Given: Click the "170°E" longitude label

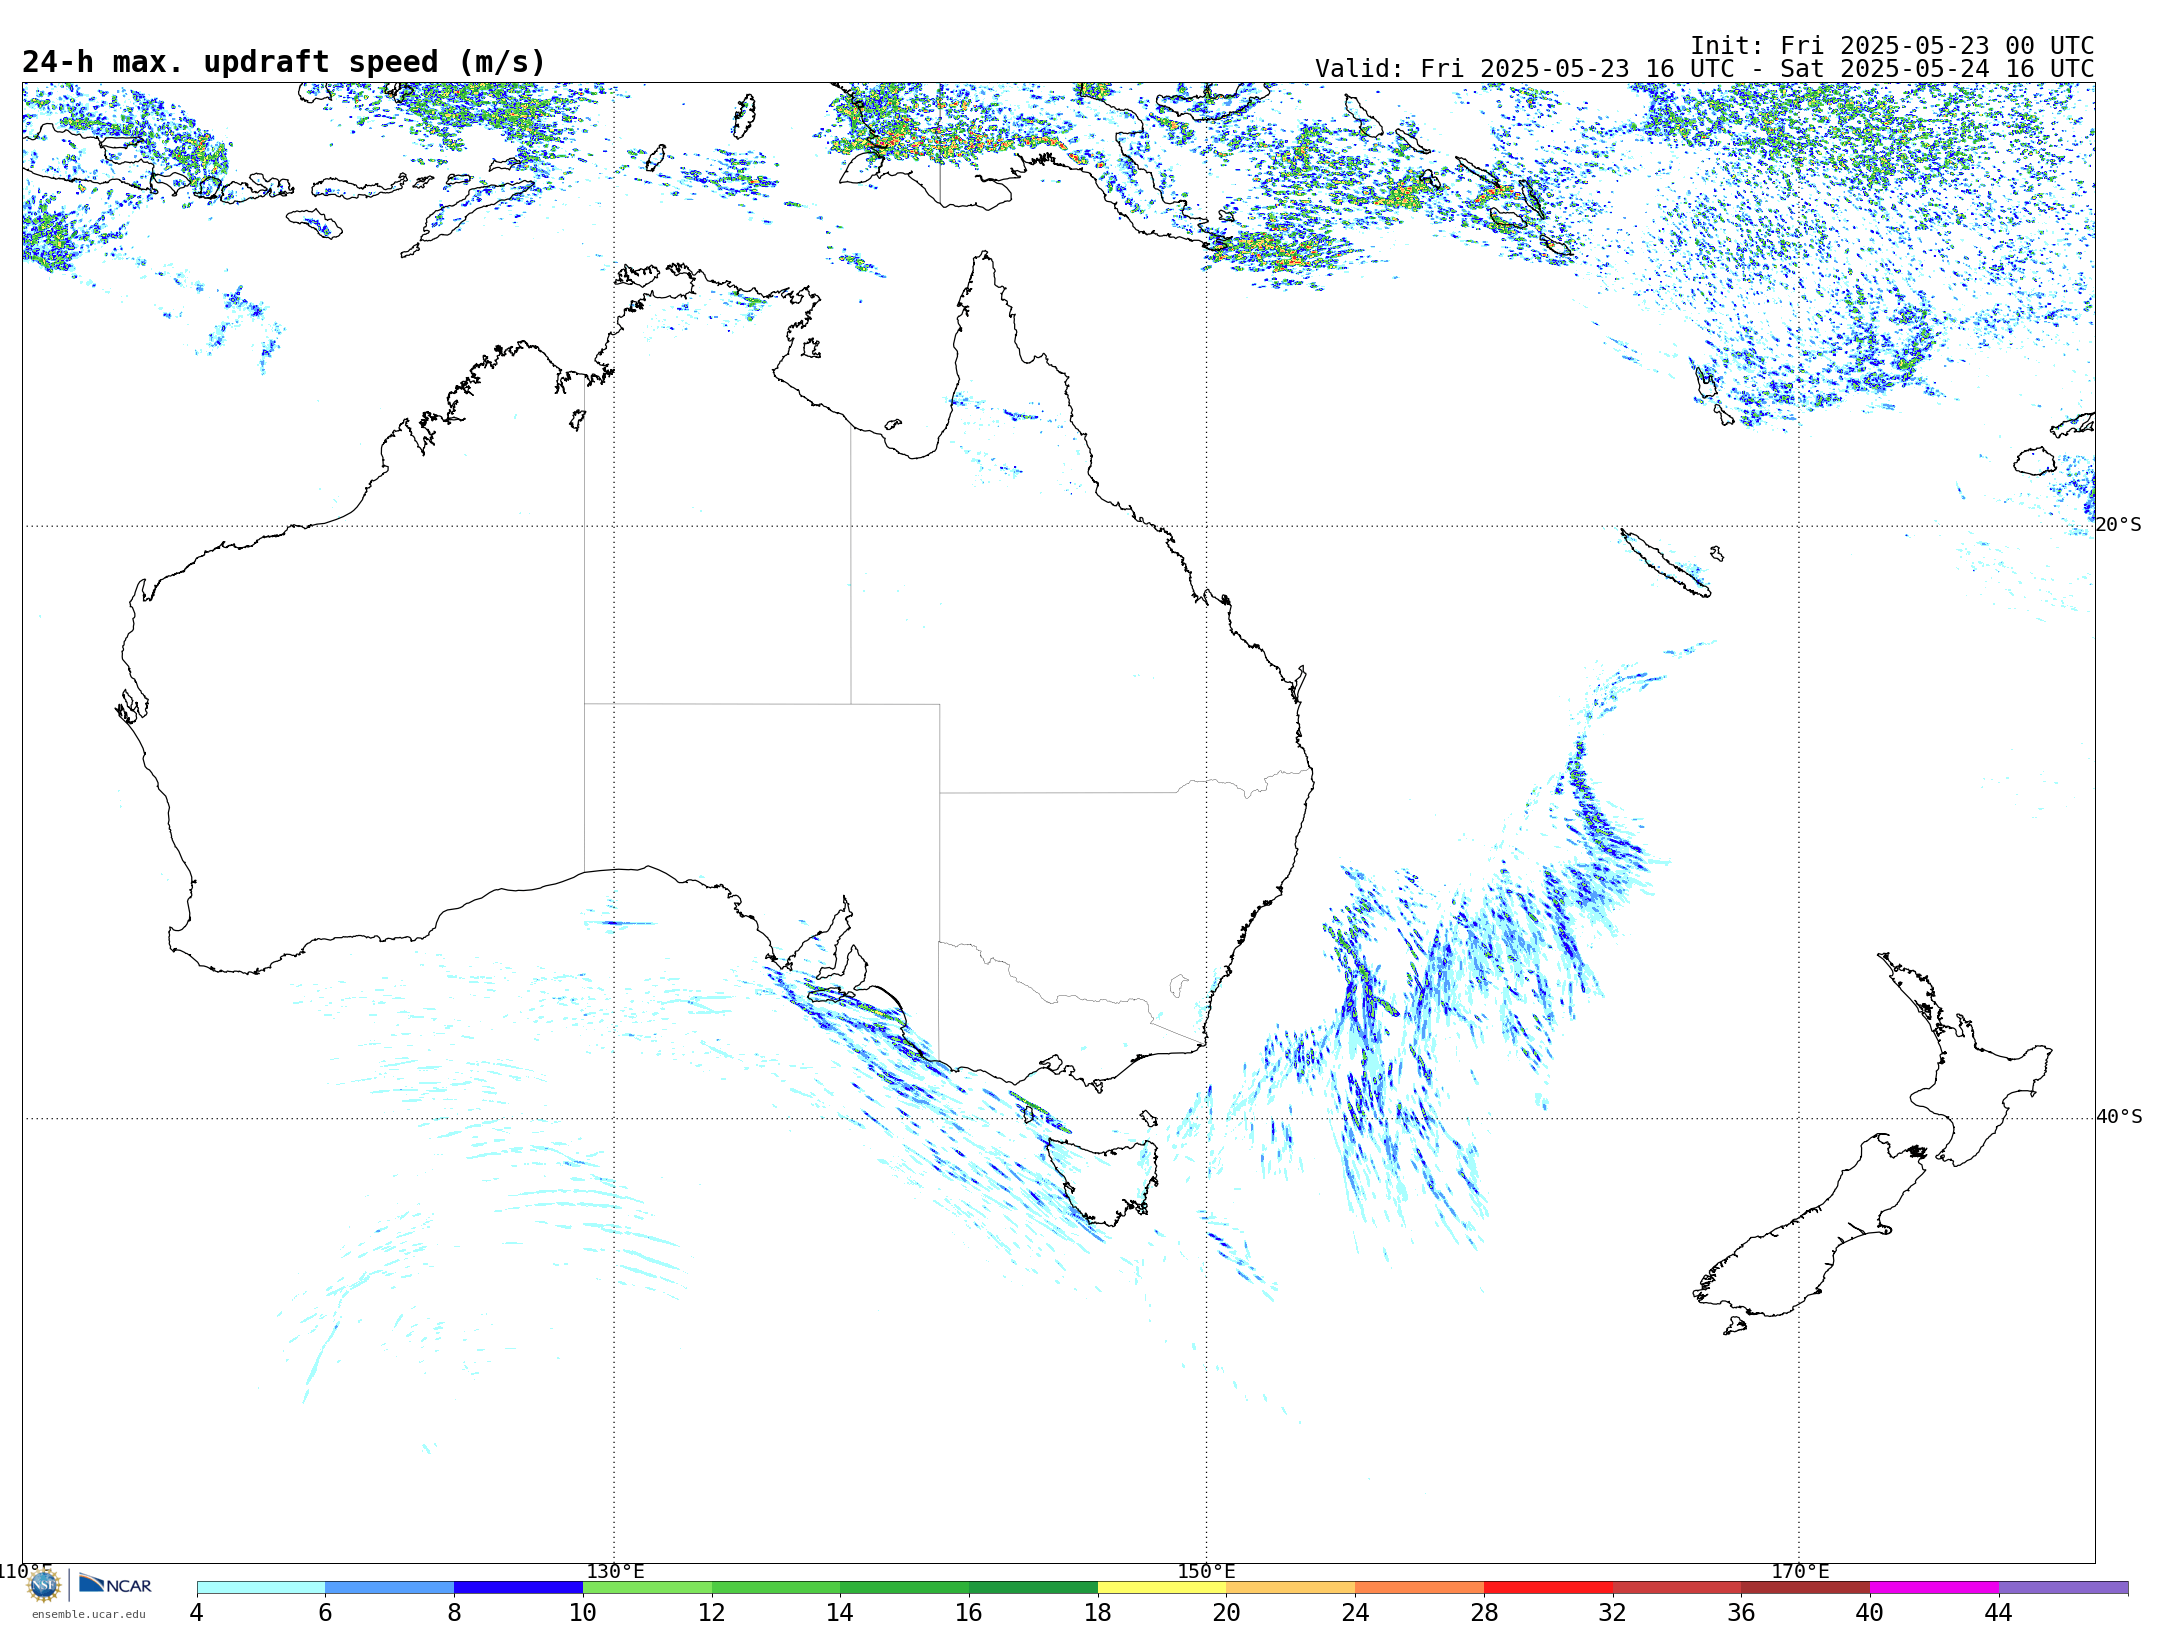Looking at the screenshot, I should tap(1800, 1572).
